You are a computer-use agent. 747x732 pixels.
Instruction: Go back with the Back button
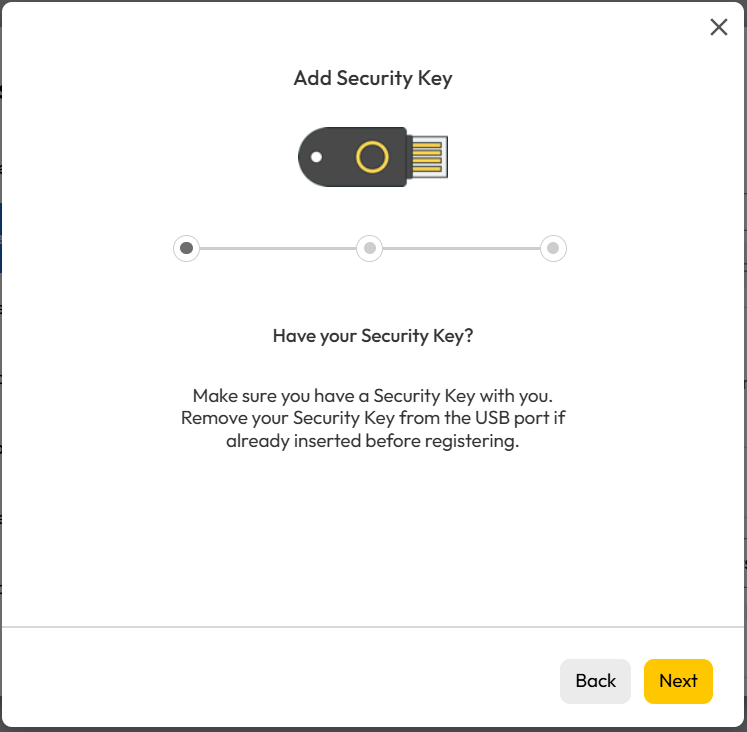coord(595,681)
